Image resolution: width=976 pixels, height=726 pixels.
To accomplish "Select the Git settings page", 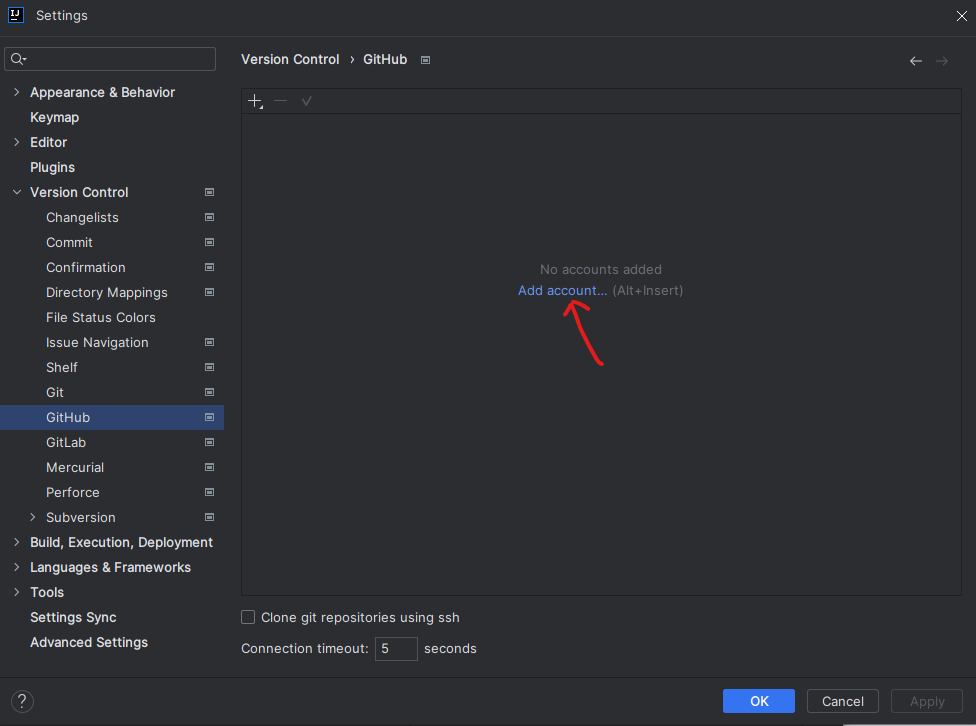I will pyautogui.click(x=55, y=392).
